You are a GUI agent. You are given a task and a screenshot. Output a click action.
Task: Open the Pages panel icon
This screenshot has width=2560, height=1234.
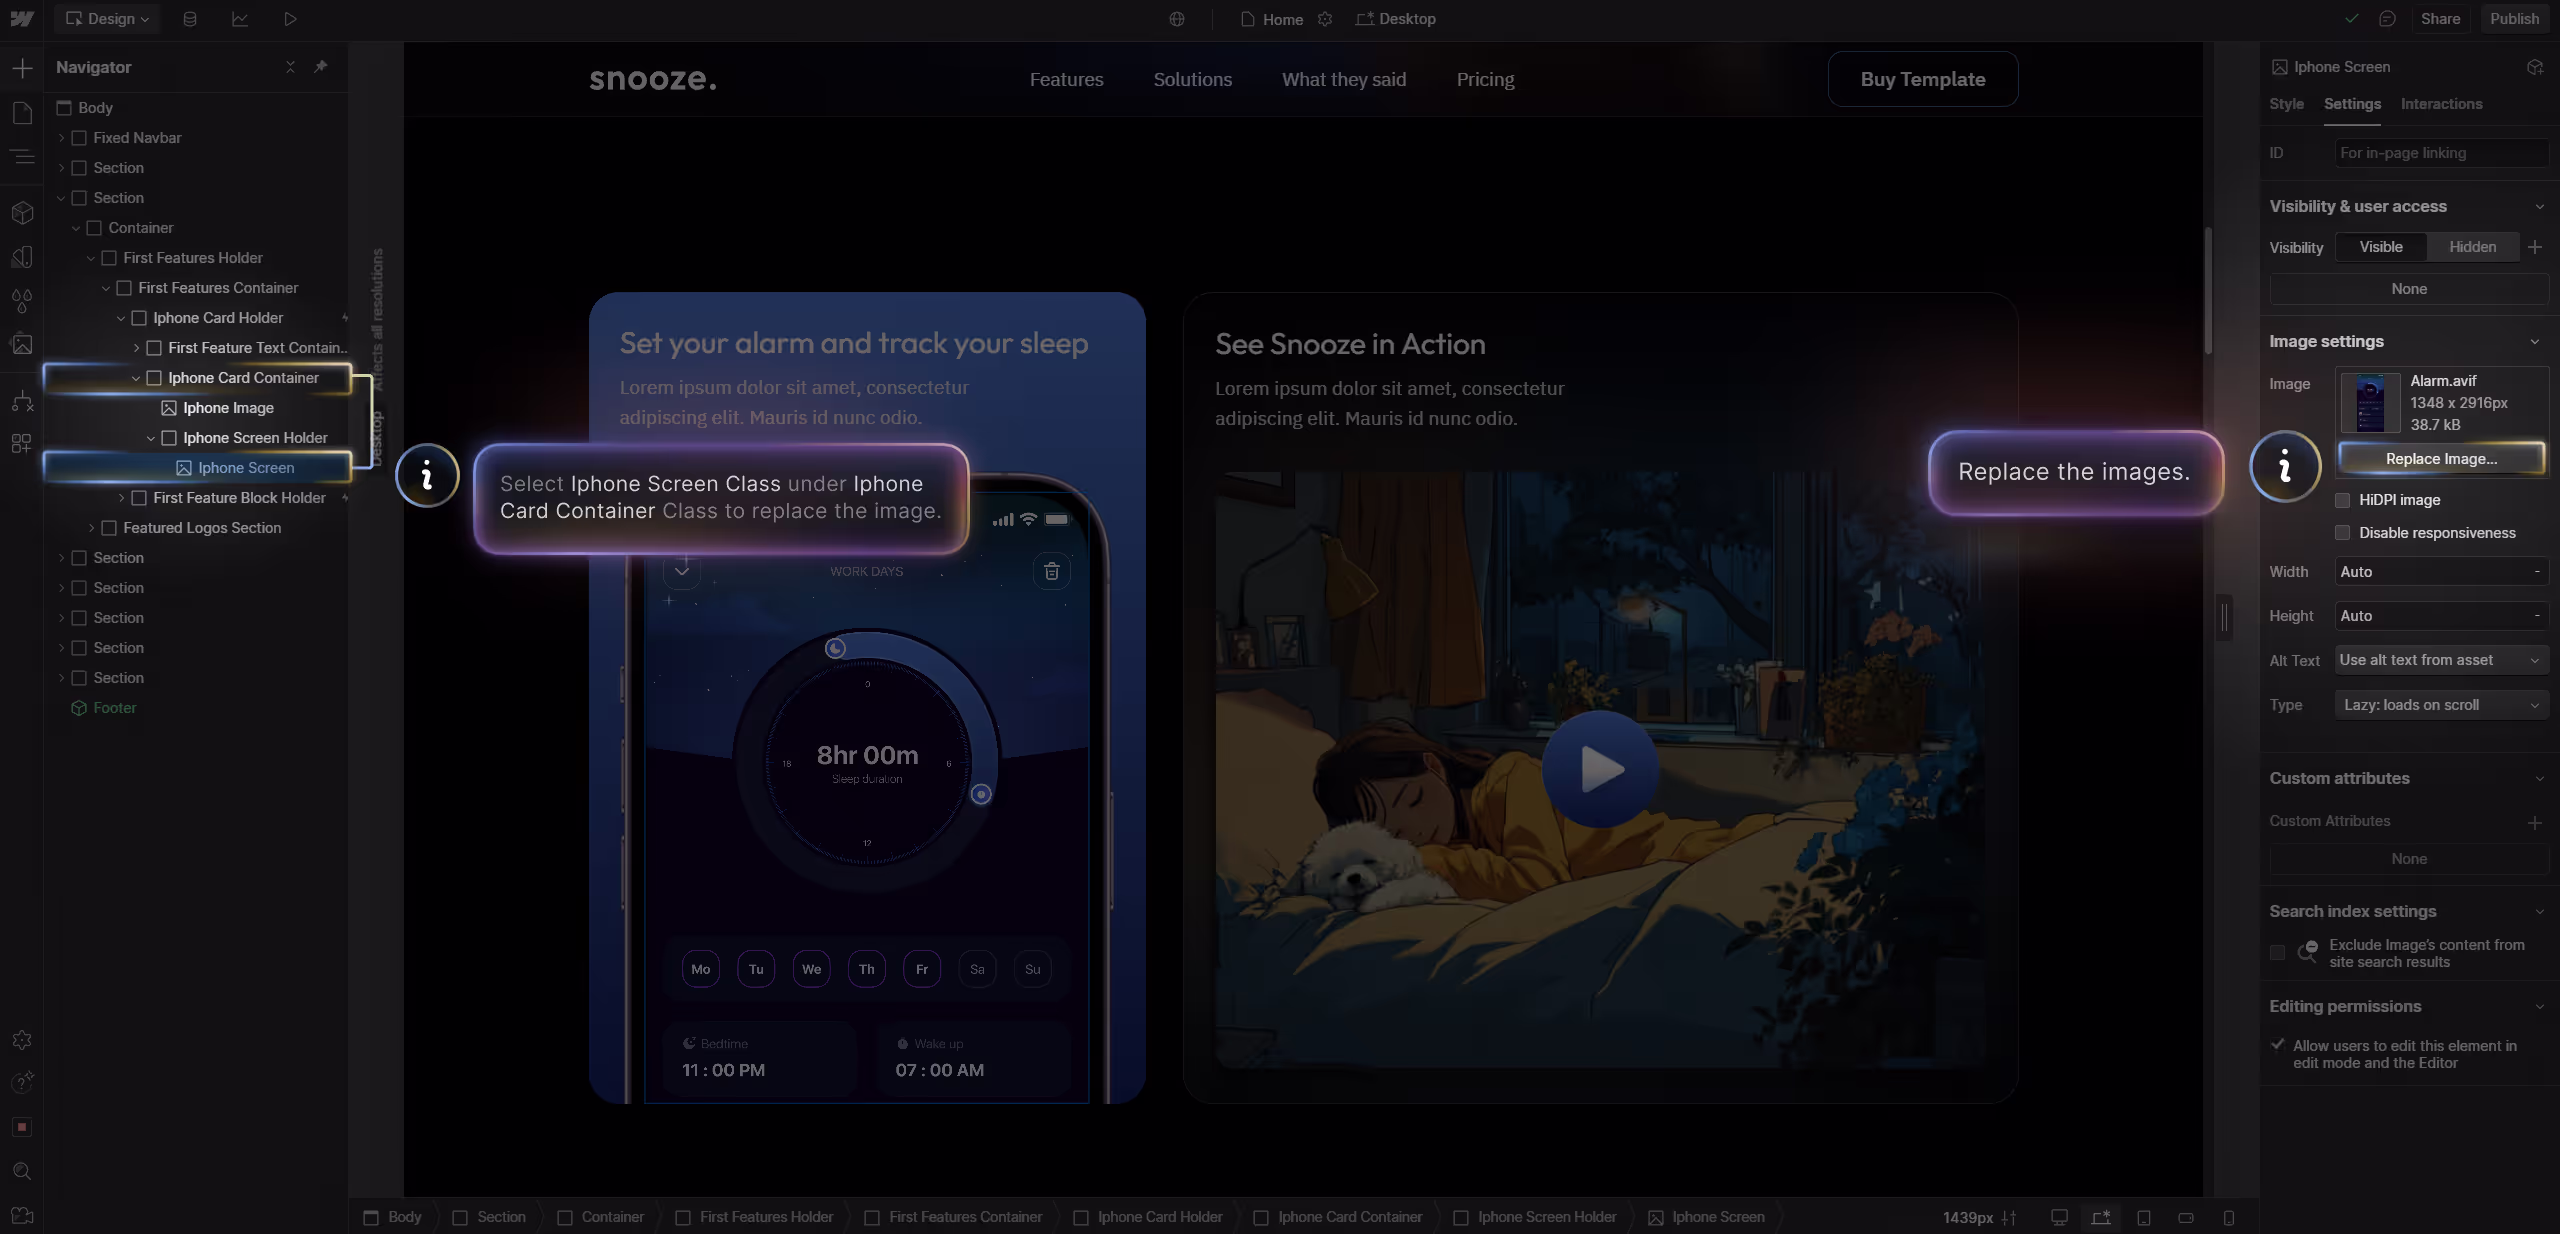(x=22, y=113)
